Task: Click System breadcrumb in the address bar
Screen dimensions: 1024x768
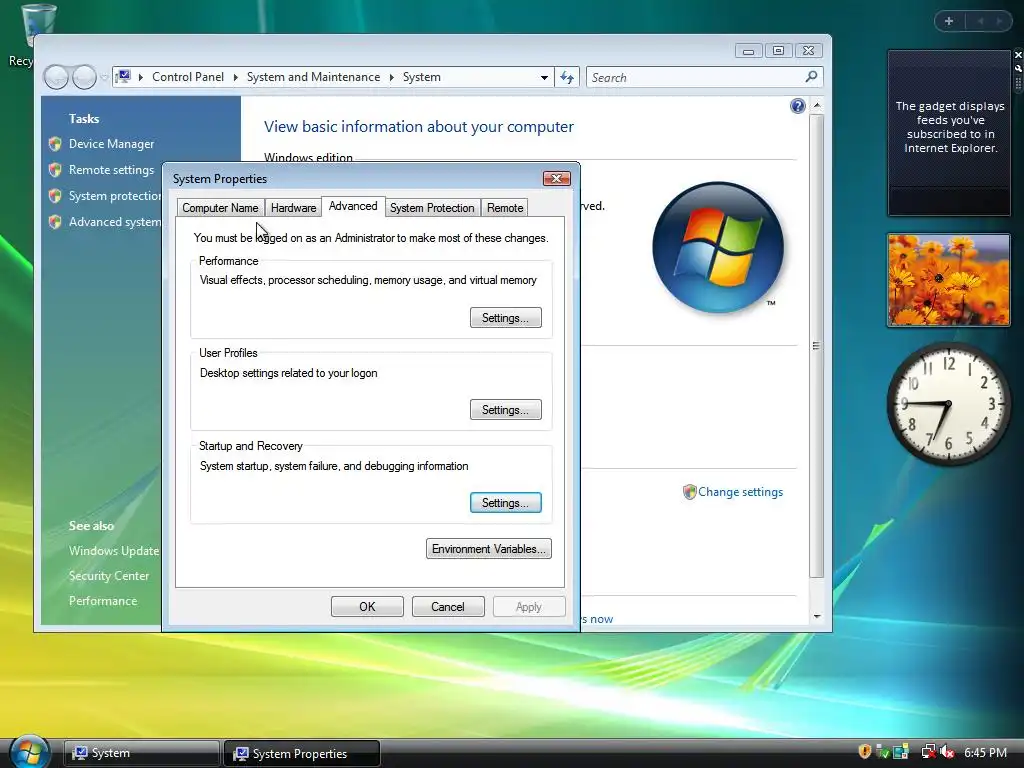Action: pos(422,77)
